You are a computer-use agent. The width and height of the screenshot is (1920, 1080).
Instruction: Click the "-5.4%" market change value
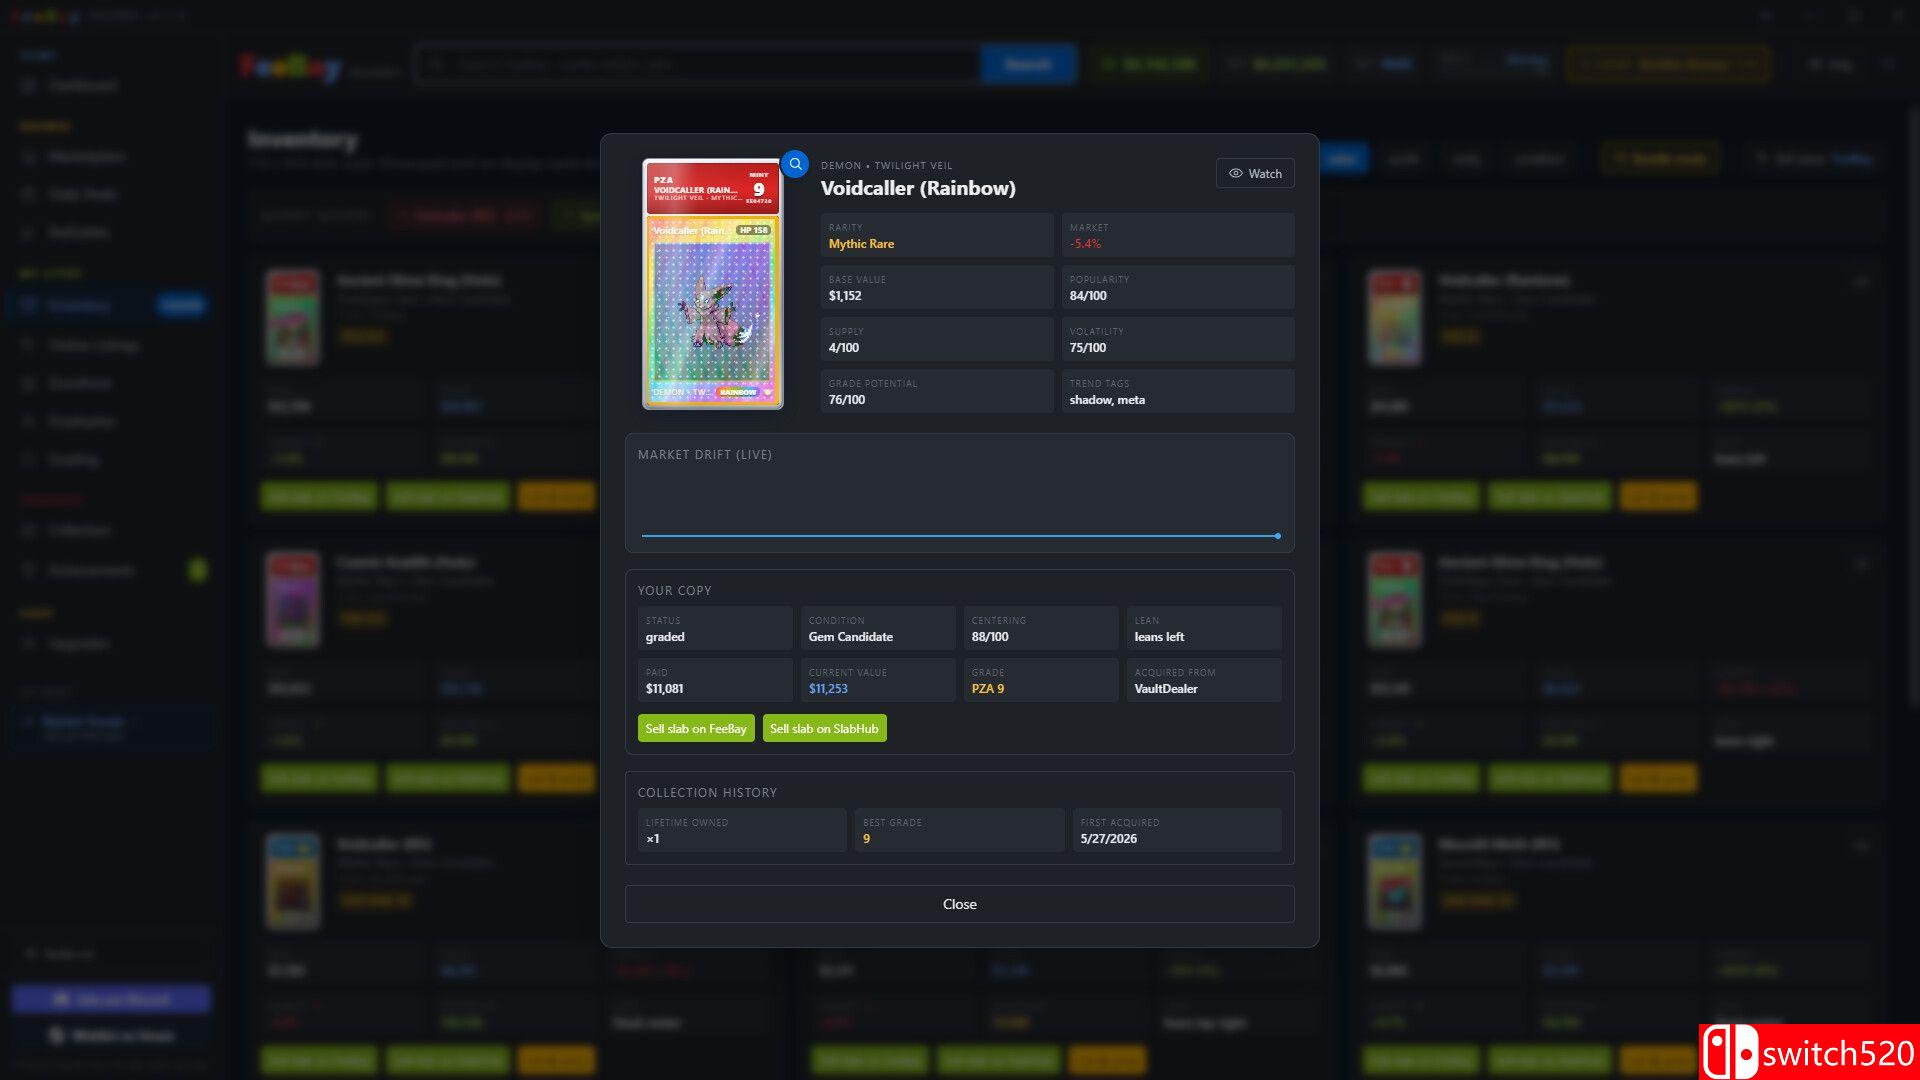click(x=1085, y=244)
